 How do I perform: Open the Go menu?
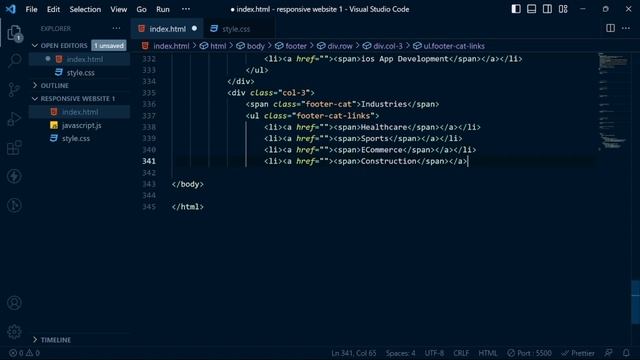coord(141,9)
